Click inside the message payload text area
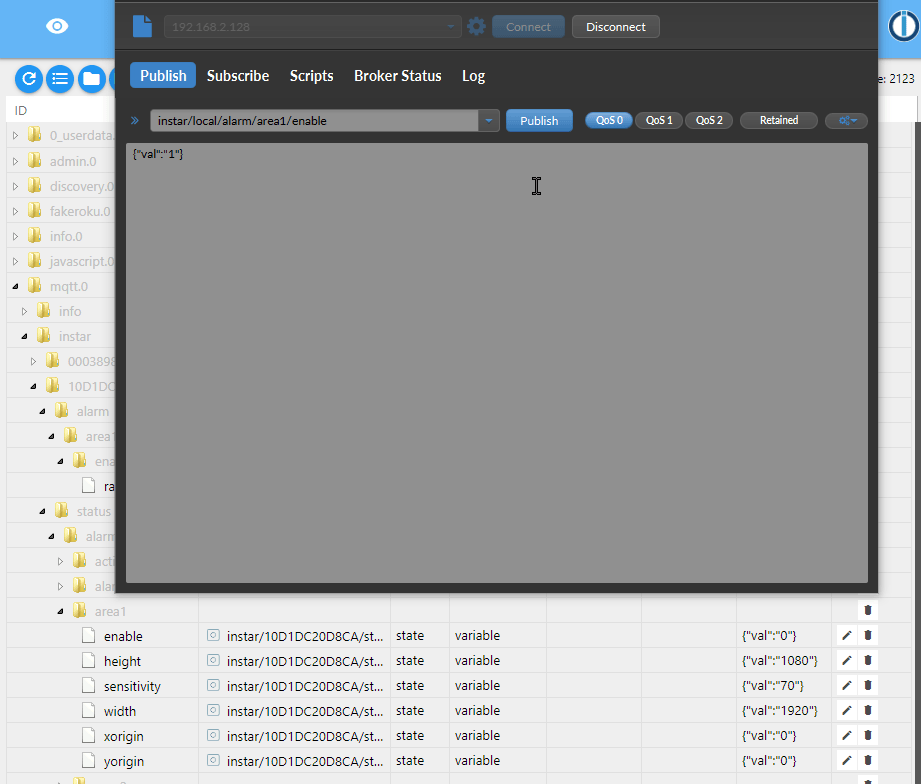The width and height of the screenshot is (921, 784). click(x=496, y=360)
